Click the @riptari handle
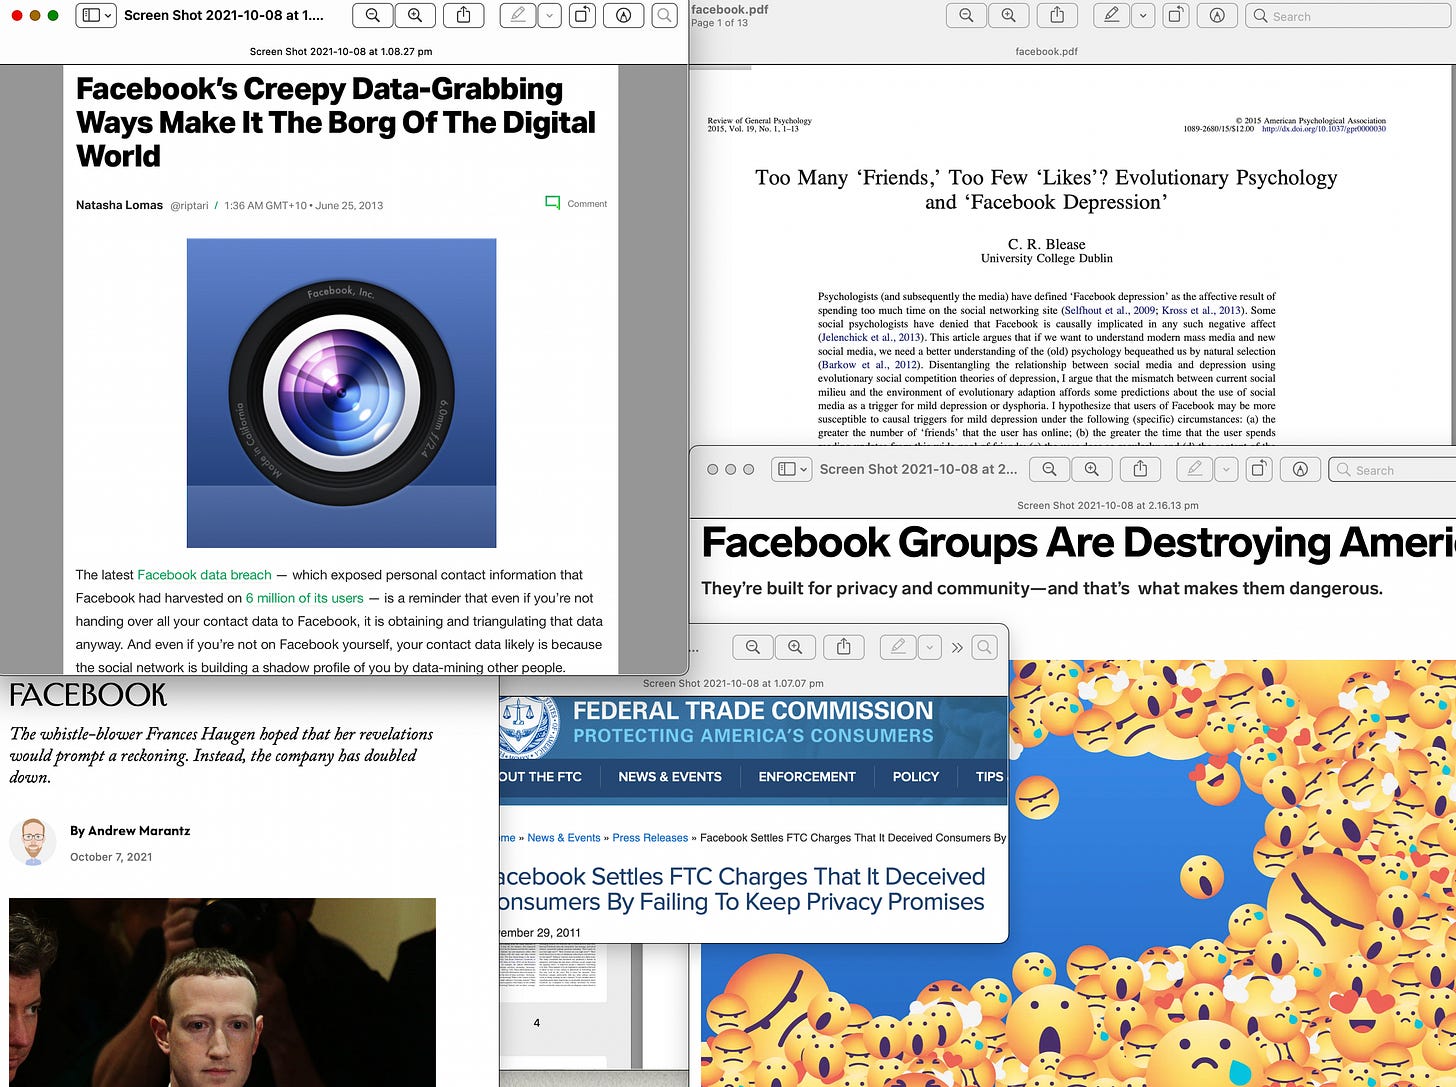The image size is (1456, 1087). point(189,205)
